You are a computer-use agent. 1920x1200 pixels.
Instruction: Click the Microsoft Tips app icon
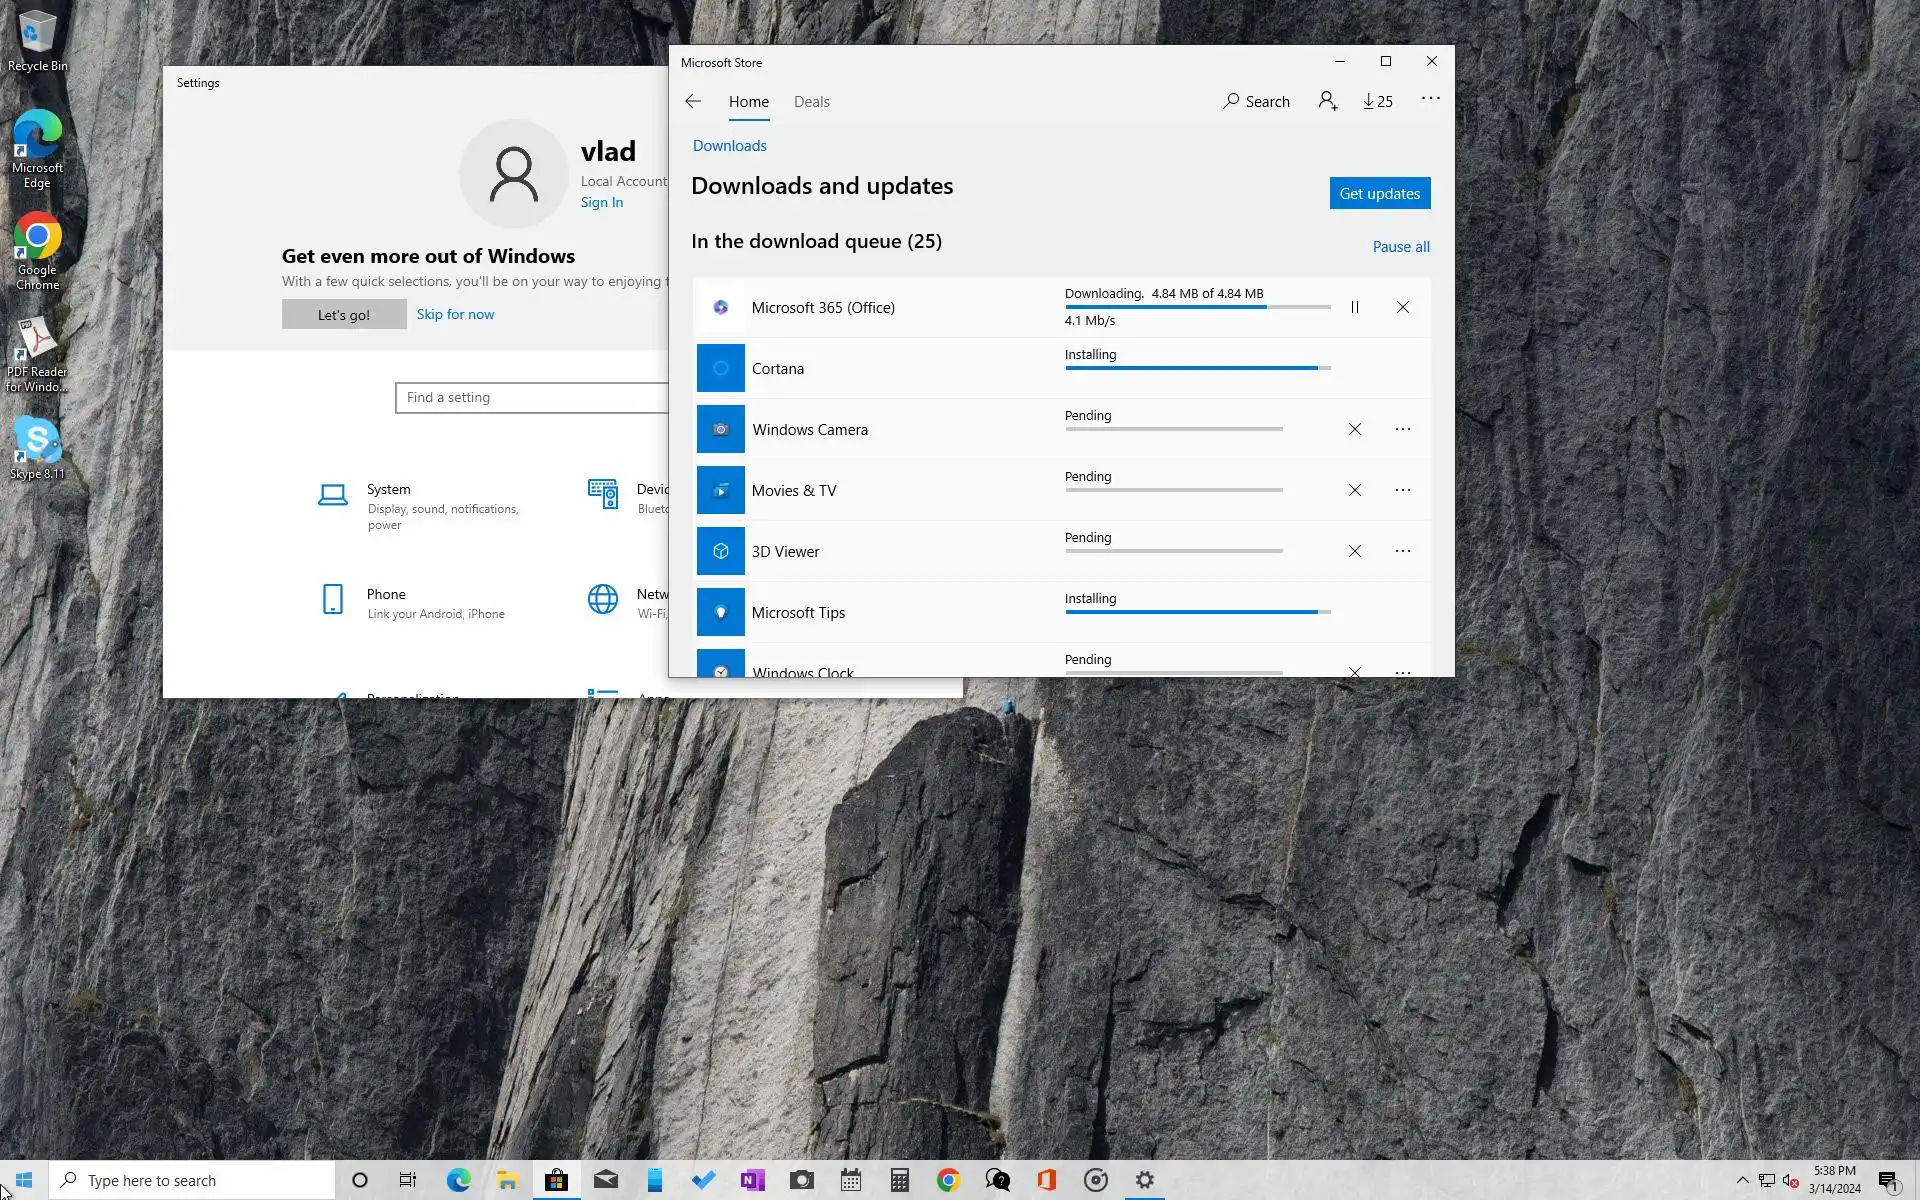coord(720,612)
